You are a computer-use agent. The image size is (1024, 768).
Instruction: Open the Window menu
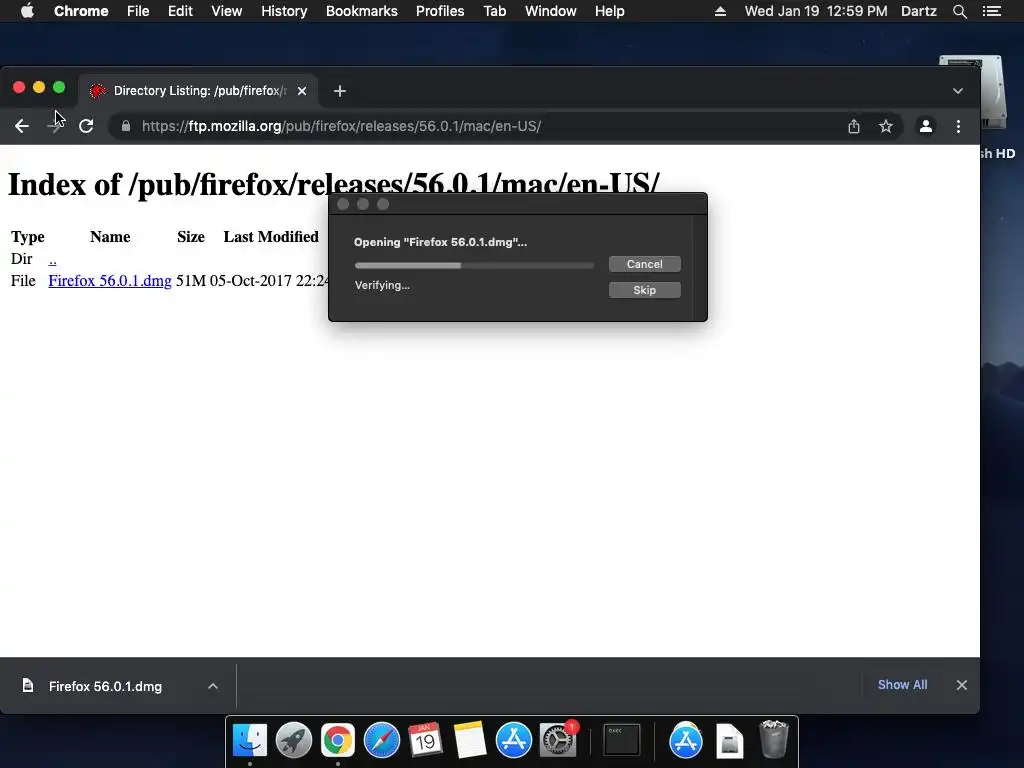[x=551, y=11]
